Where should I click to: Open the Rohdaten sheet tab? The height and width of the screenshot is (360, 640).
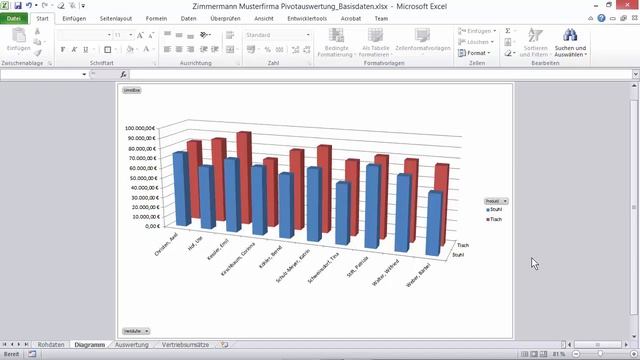pyautogui.click(x=51, y=344)
